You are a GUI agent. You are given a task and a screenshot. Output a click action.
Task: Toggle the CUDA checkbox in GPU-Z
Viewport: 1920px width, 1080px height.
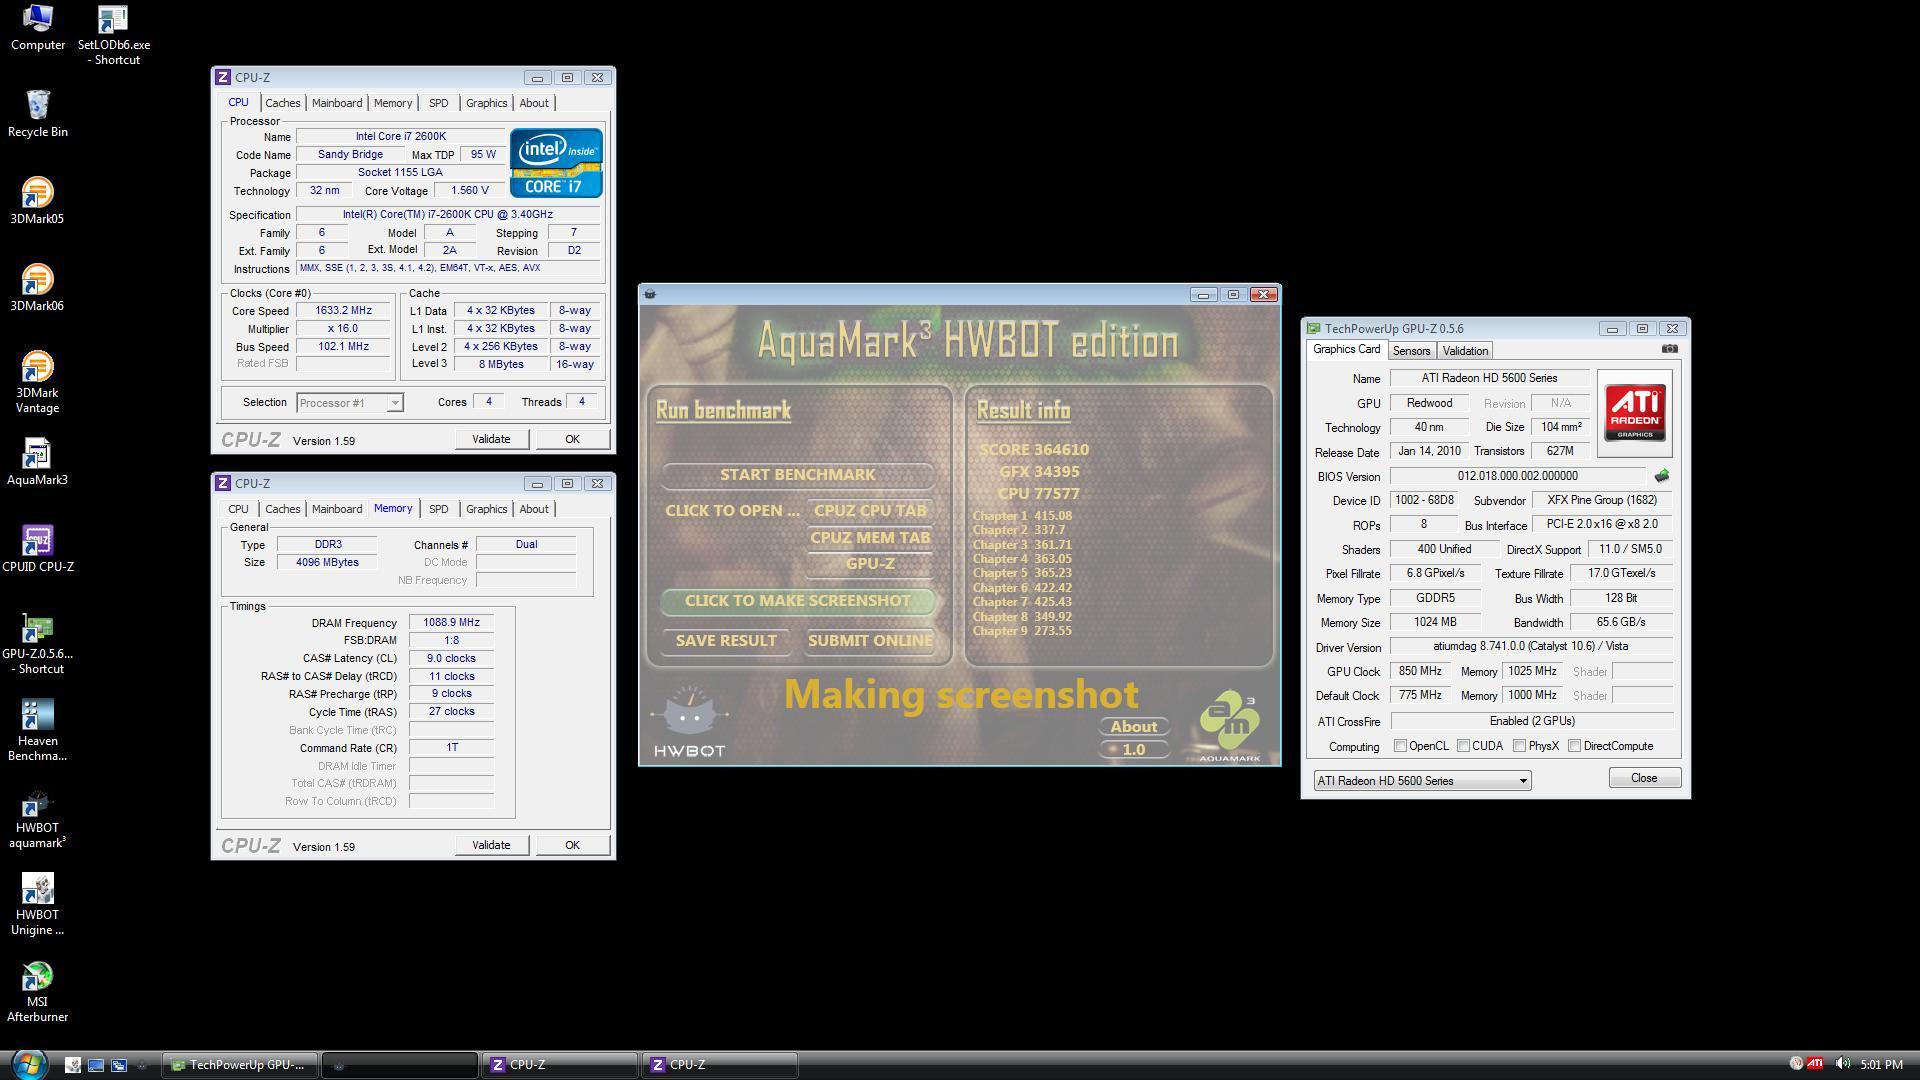(x=1463, y=746)
